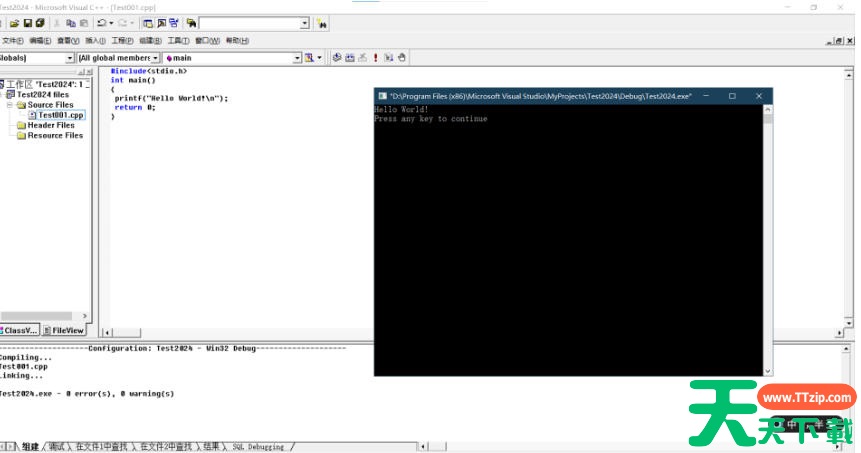Collapse the Source Files tree folder
The height and width of the screenshot is (453, 861).
click(x=10, y=105)
